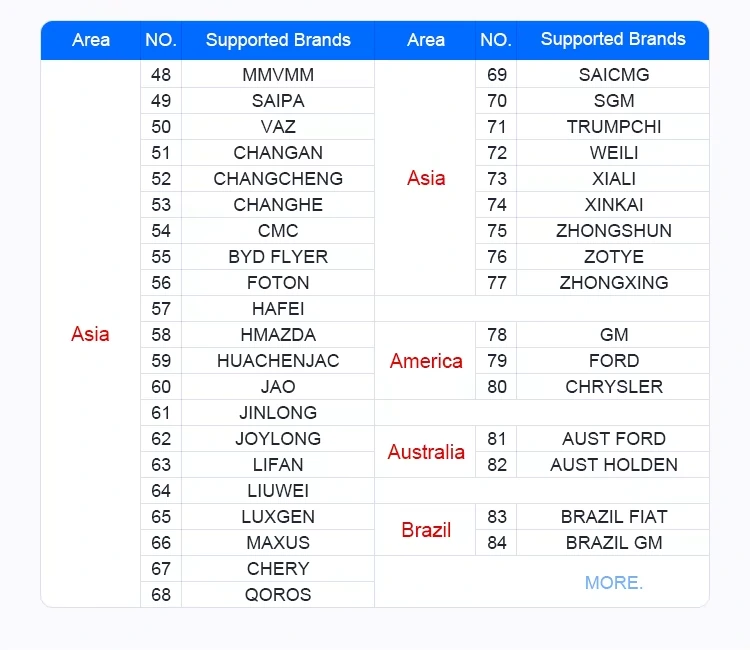Image resolution: width=750 pixels, height=650 pixels.
Task: Select the LUXGEN brand cell
Action: point(278,517)
